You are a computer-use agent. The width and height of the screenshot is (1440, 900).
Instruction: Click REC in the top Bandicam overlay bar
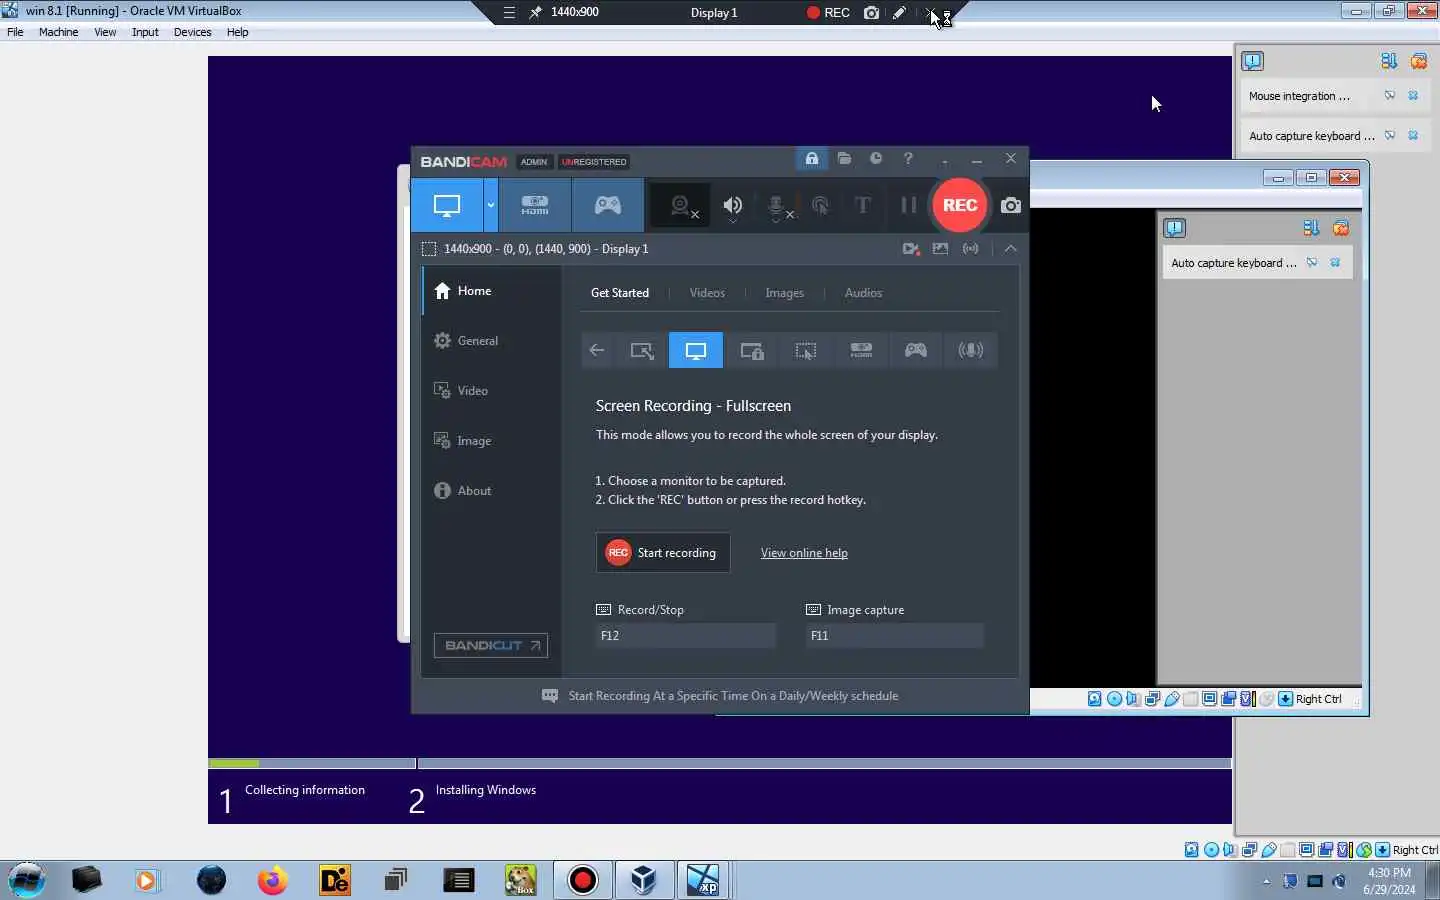click(828, 13)
